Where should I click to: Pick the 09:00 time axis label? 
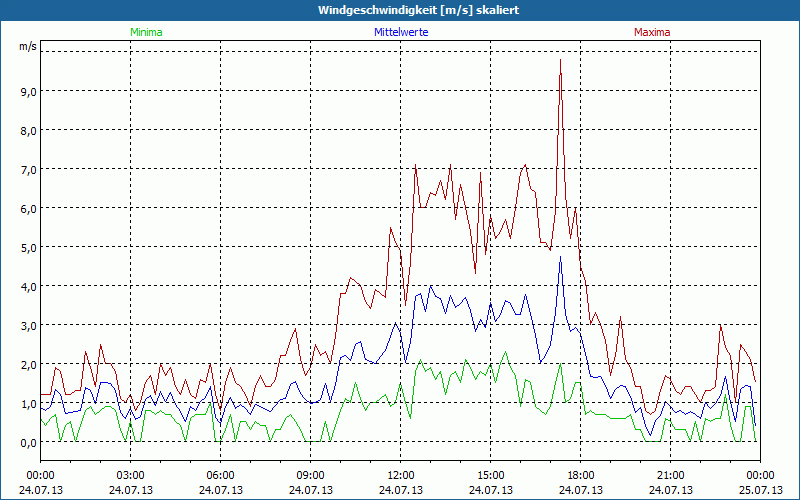point(311,475)
